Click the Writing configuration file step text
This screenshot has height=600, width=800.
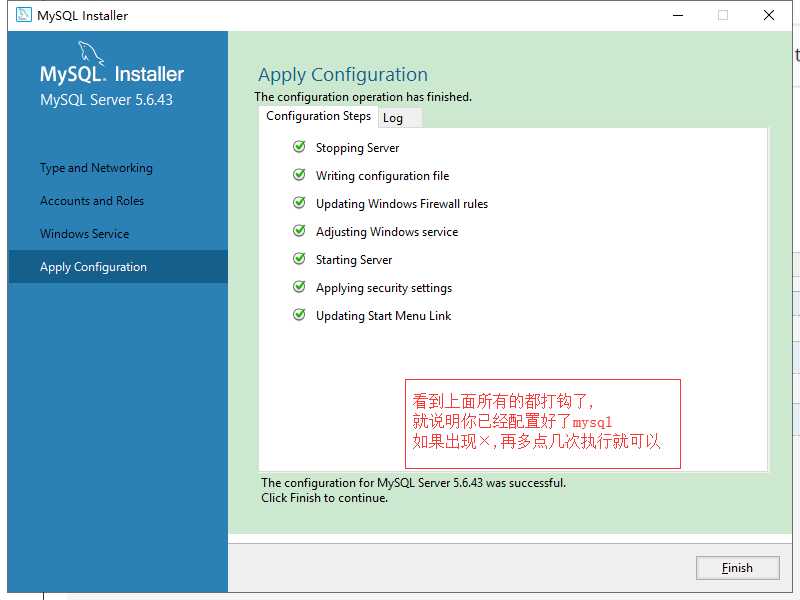[382, 176]
